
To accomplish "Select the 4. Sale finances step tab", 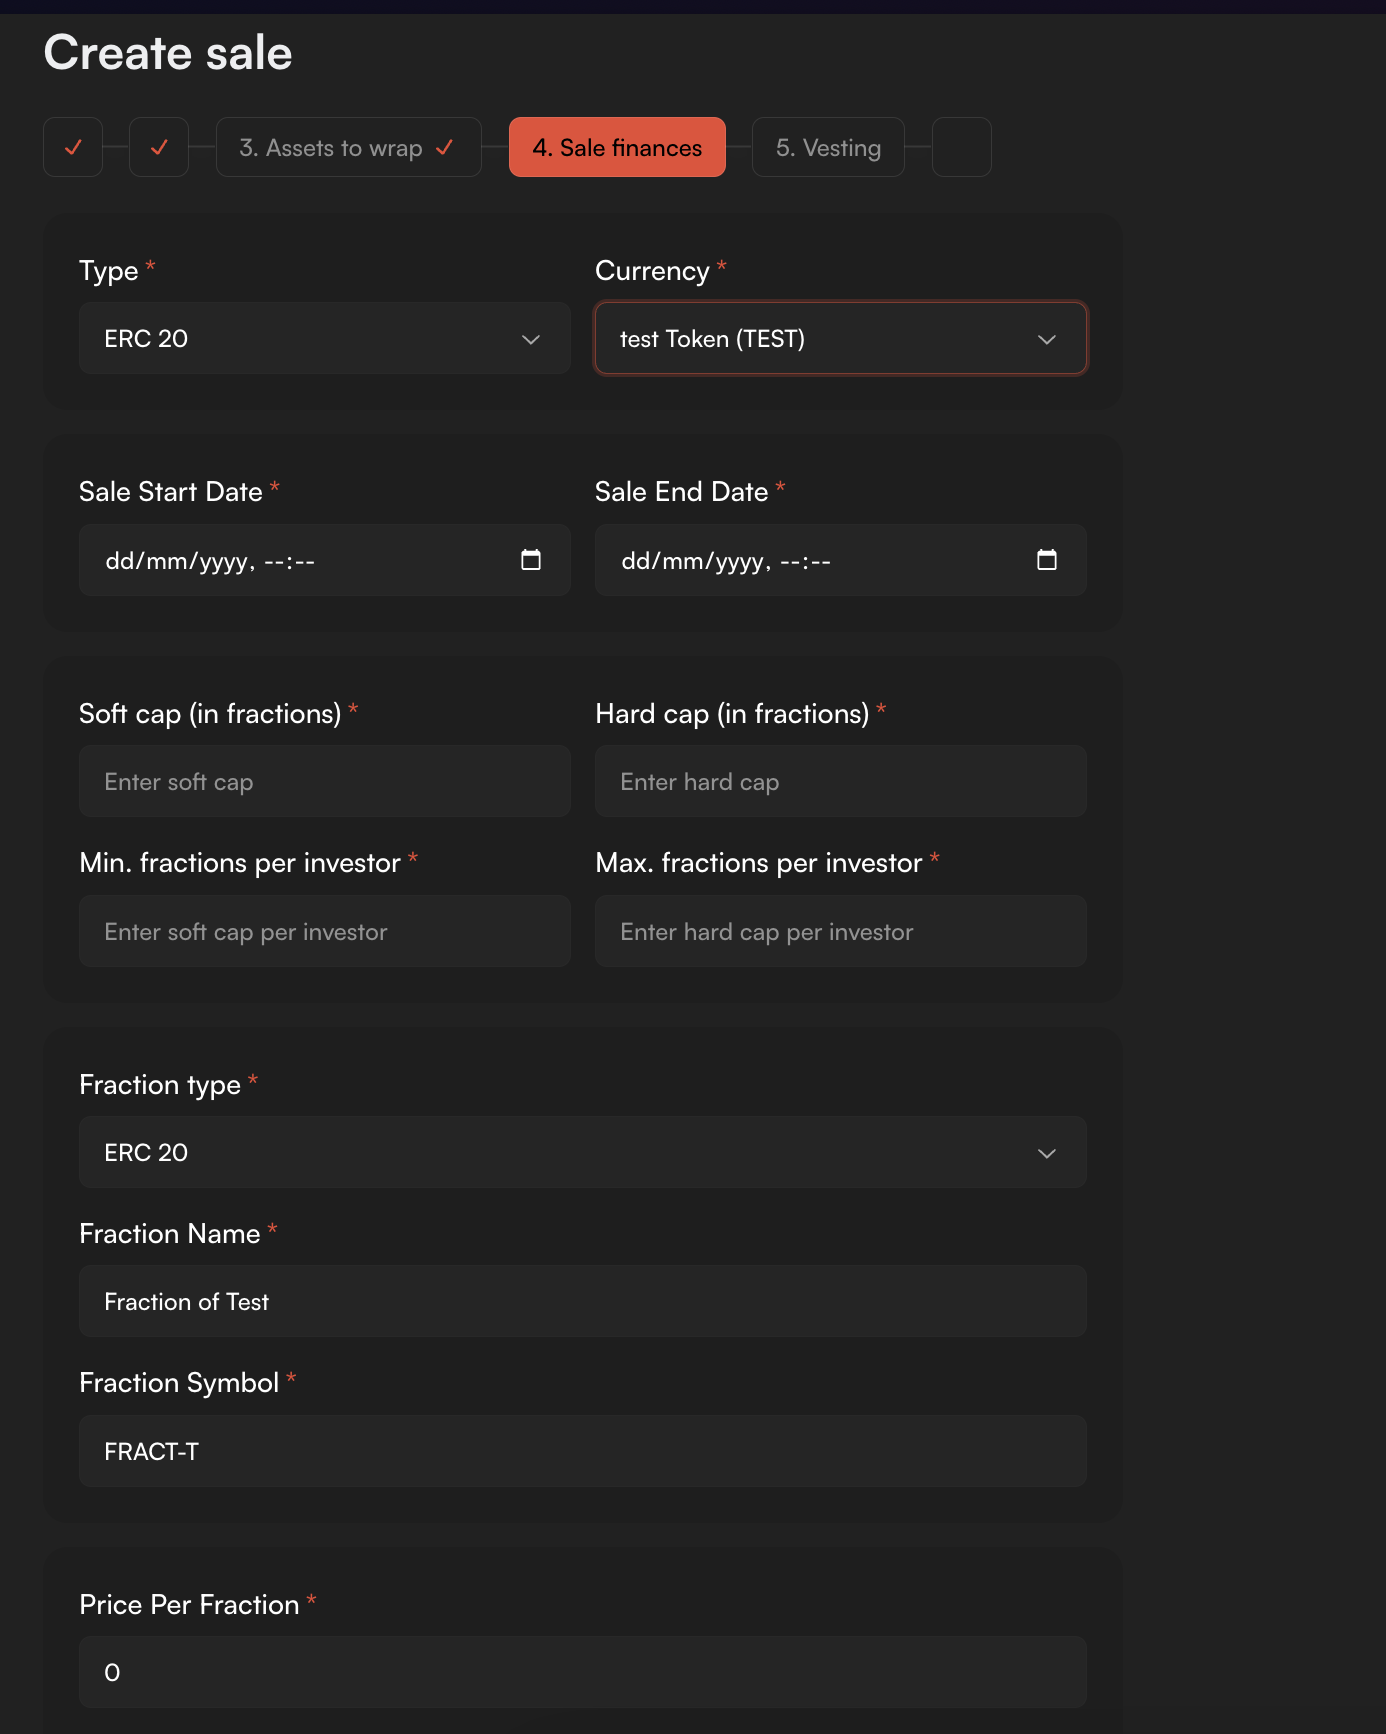I will pos(618,147).
